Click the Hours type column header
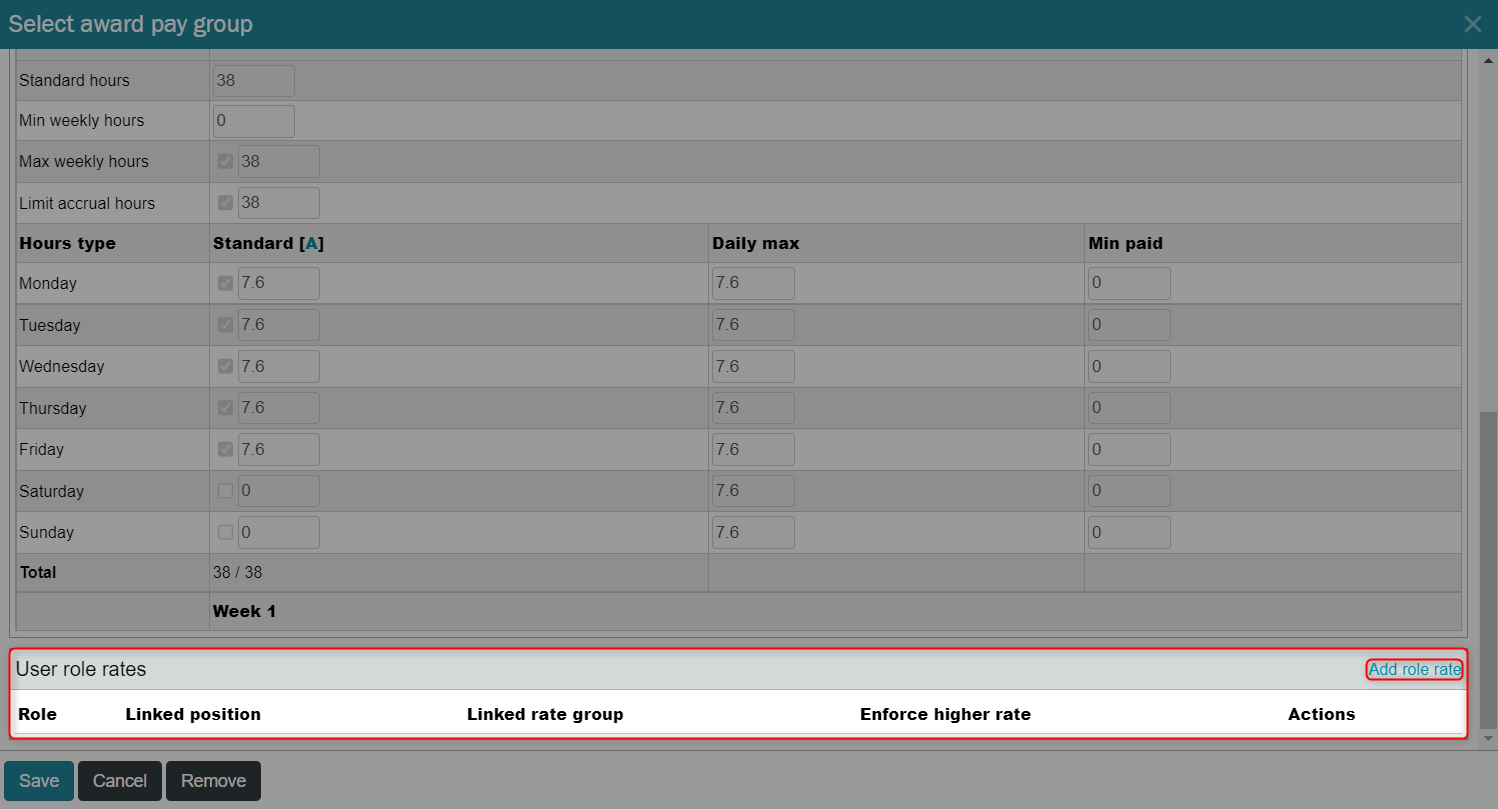Screen dimensions: 1498x809 (67, 243)
